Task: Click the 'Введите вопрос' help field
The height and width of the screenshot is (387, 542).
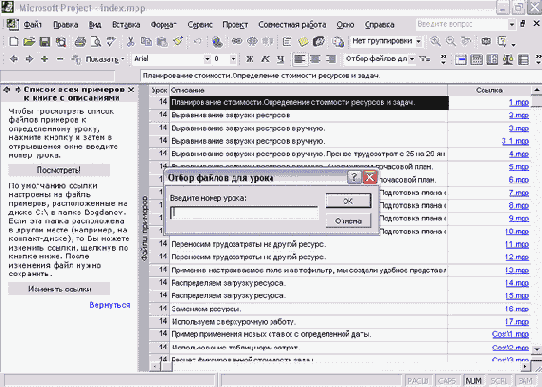Action: 462,24
